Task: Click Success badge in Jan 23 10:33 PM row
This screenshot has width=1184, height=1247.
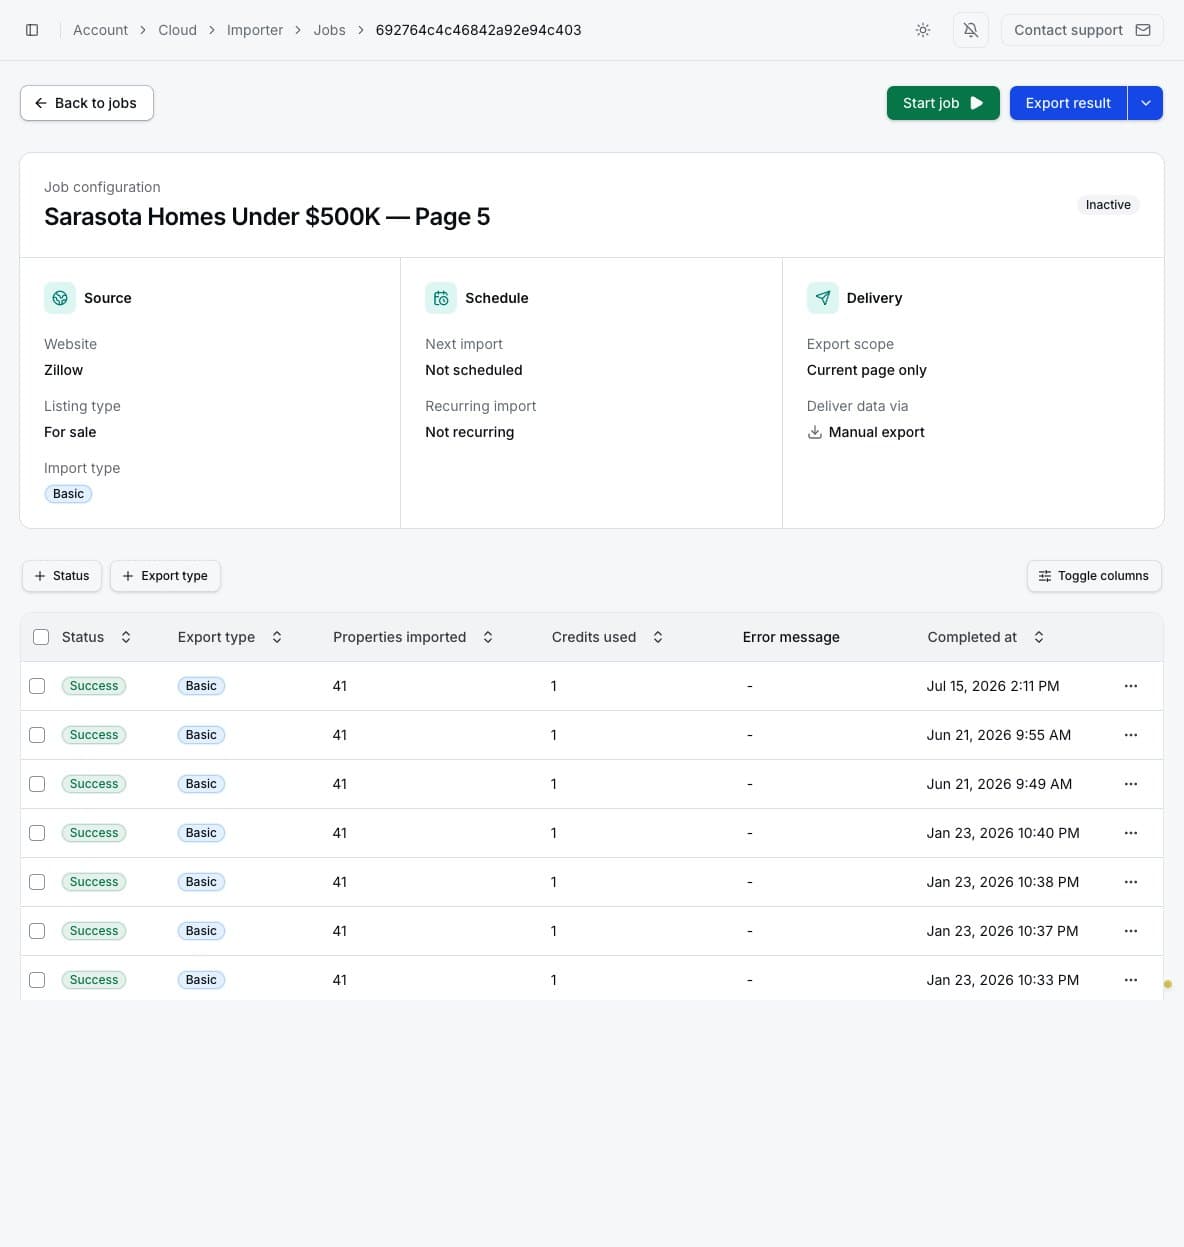Action: [x=94, y=980]
